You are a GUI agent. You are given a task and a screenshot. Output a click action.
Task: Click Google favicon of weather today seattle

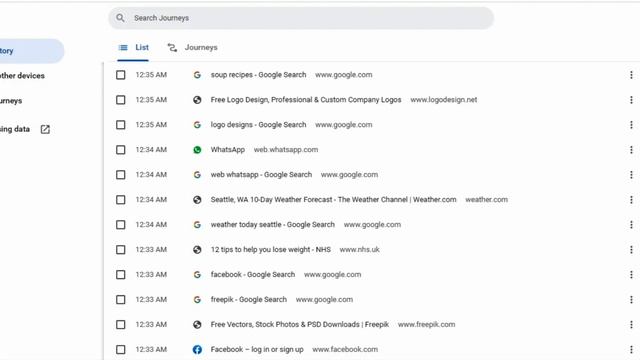(197, 225)
